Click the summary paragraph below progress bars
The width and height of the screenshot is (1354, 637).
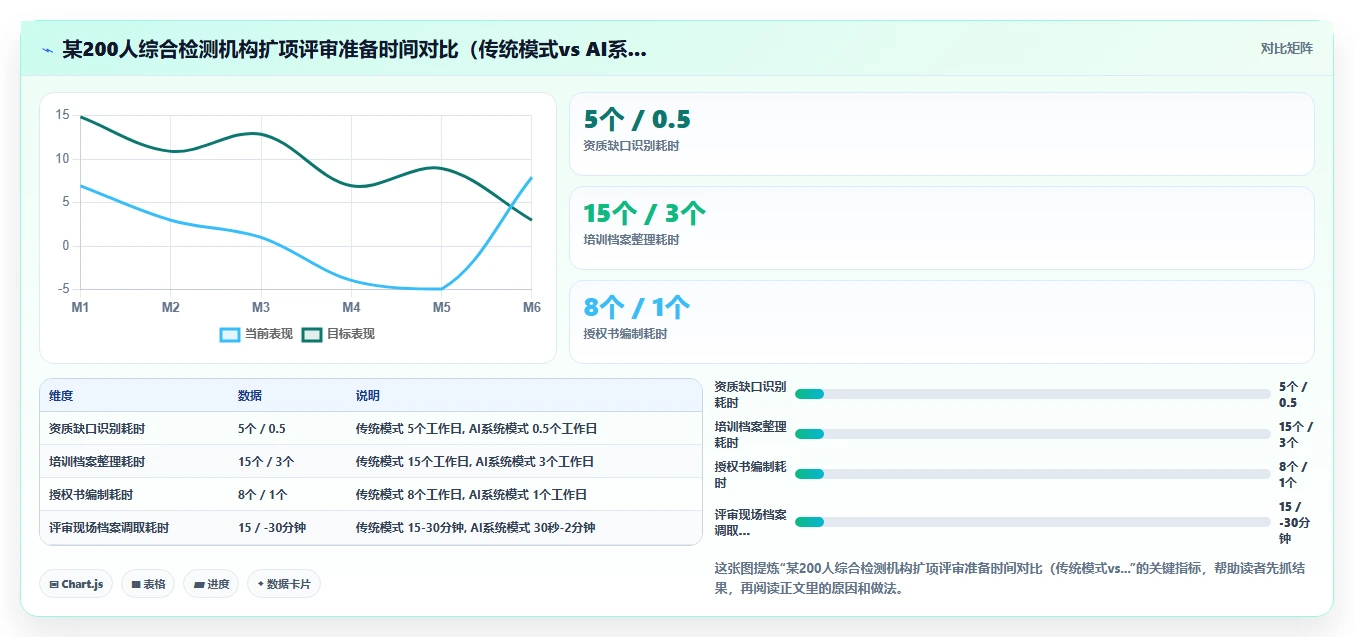click(x=1010, y=578)
